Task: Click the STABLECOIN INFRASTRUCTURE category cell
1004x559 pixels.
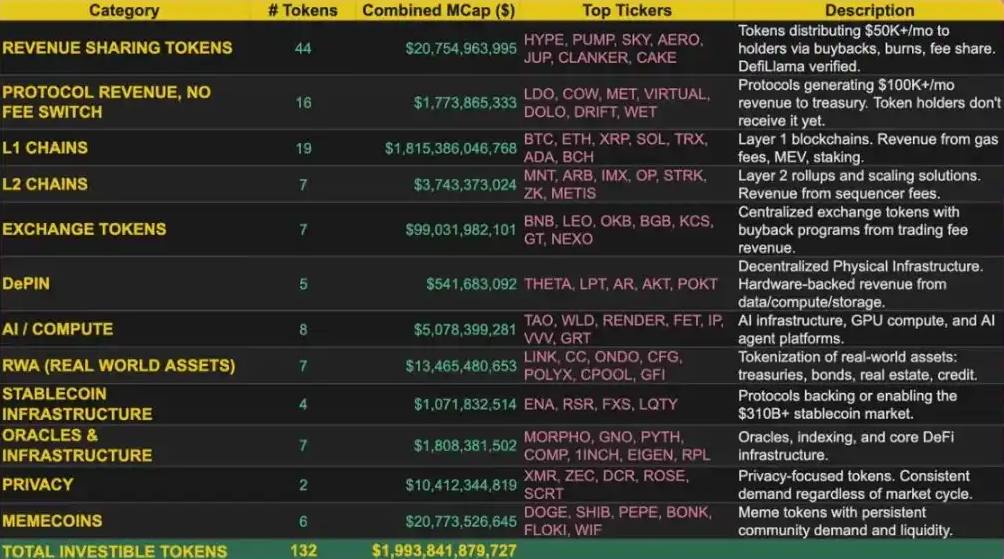Action: 77,404
